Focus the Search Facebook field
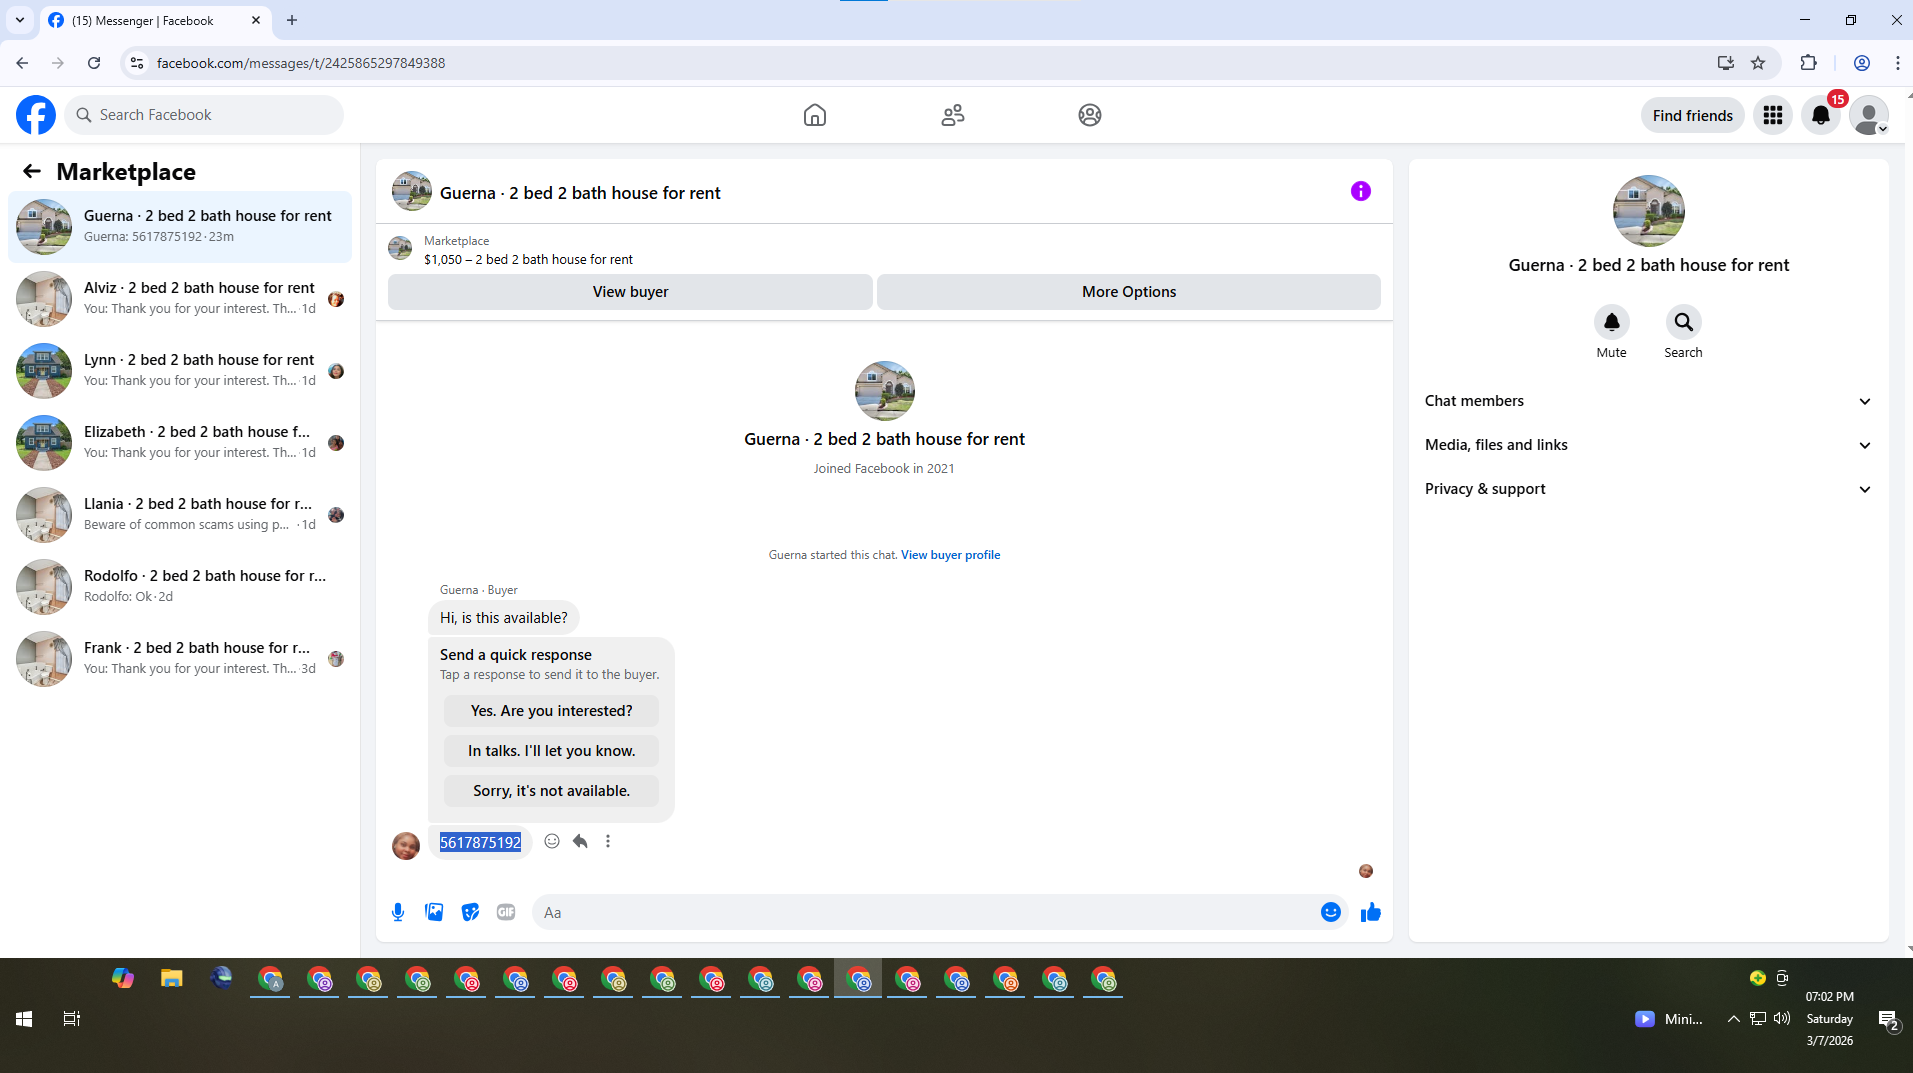This screenshot has height=1073, width=1913. point(204,115)
